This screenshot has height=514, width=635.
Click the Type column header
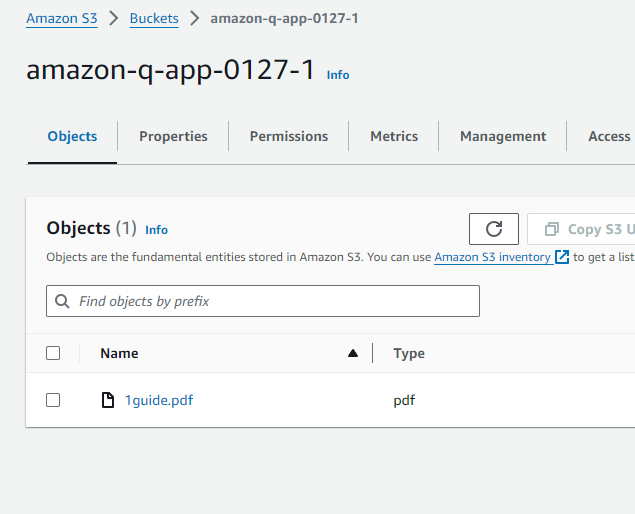pyautogui.click(x=409, y=353)
